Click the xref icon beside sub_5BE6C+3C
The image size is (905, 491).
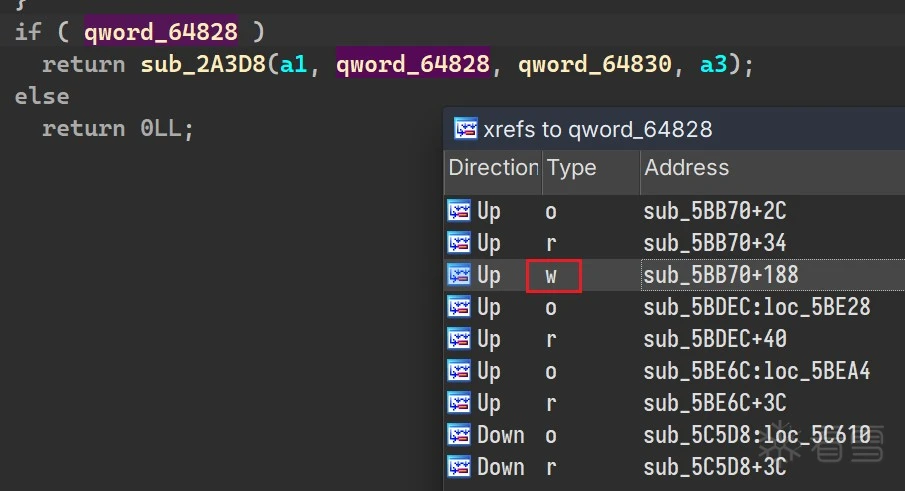[459, 403]
